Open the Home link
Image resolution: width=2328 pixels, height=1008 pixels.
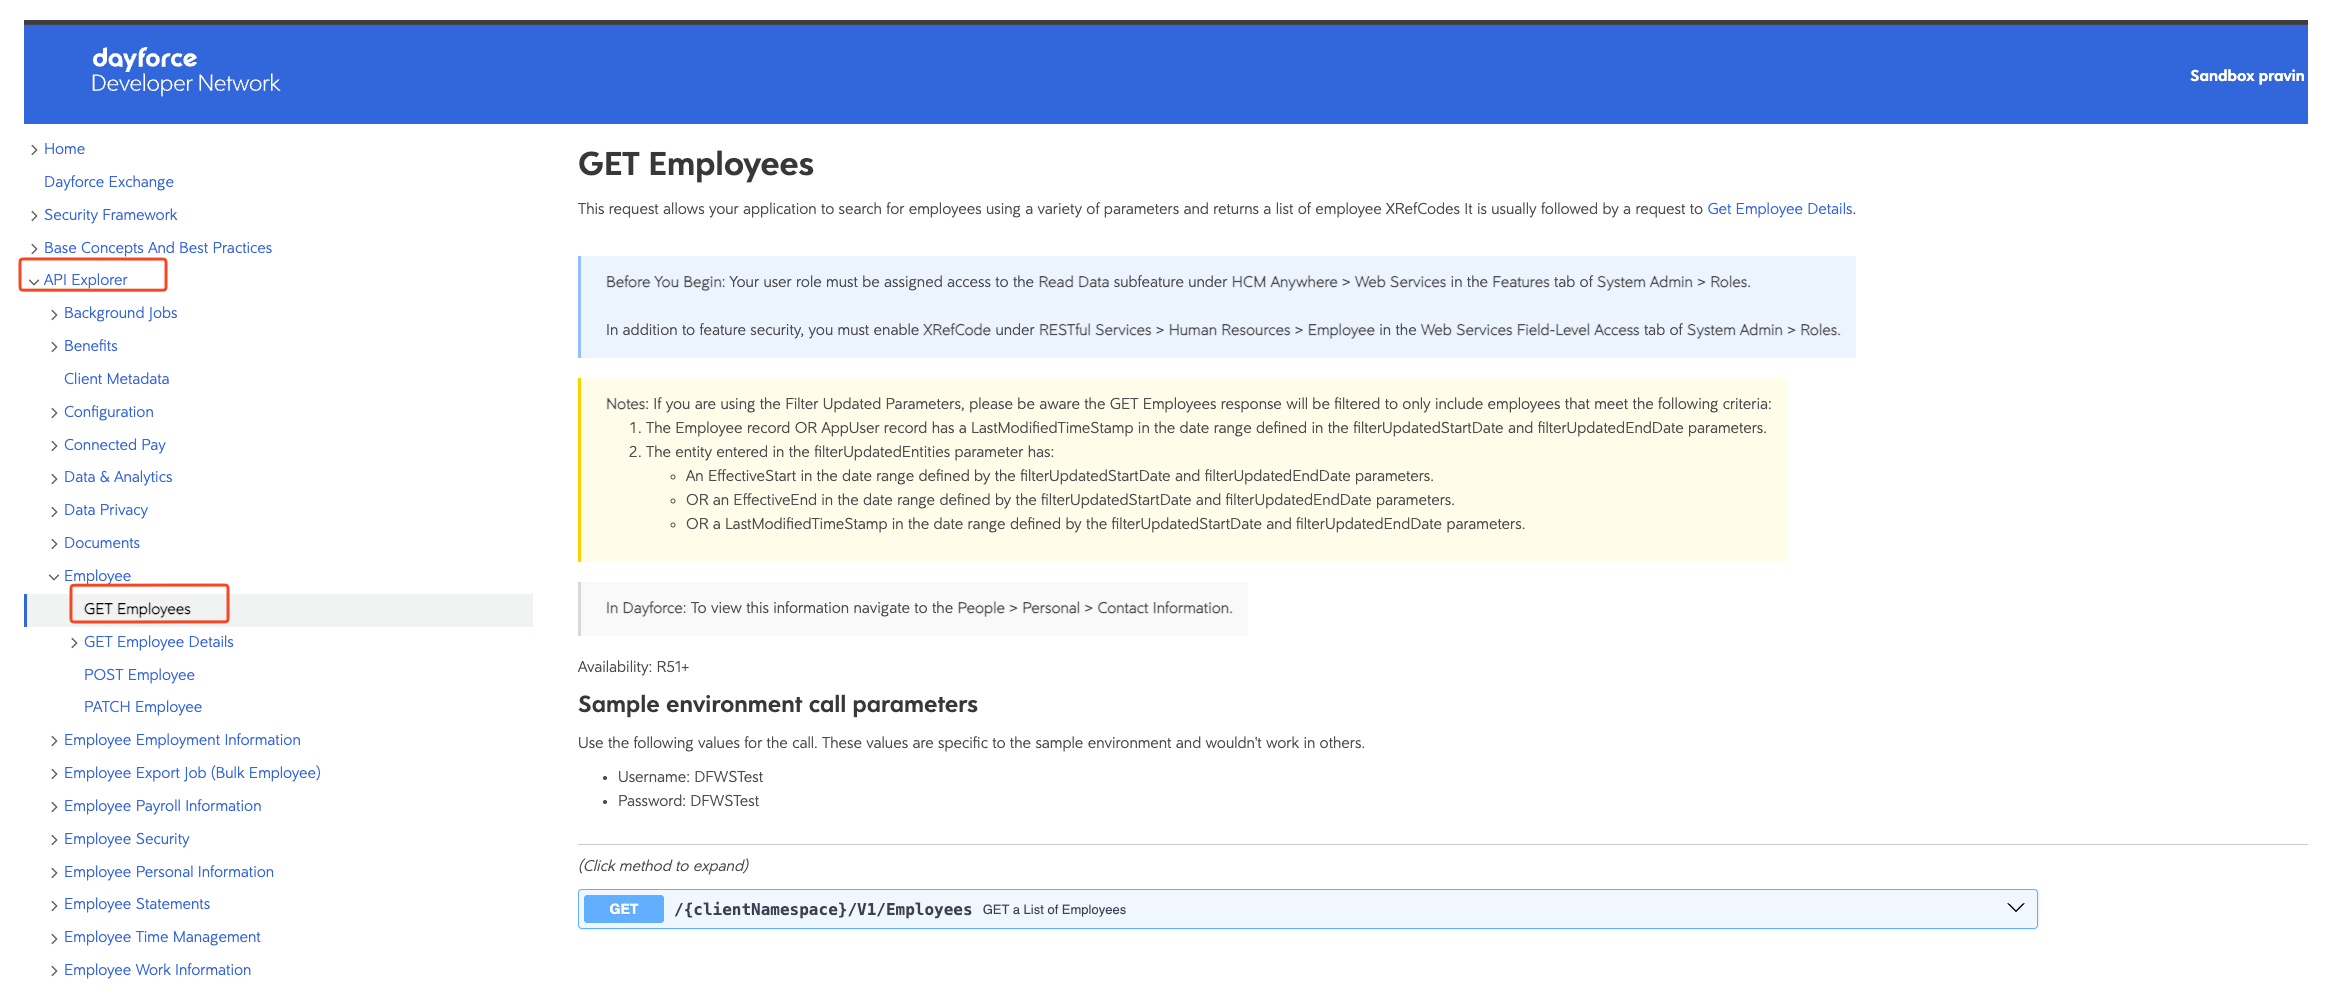coord(64,149)
